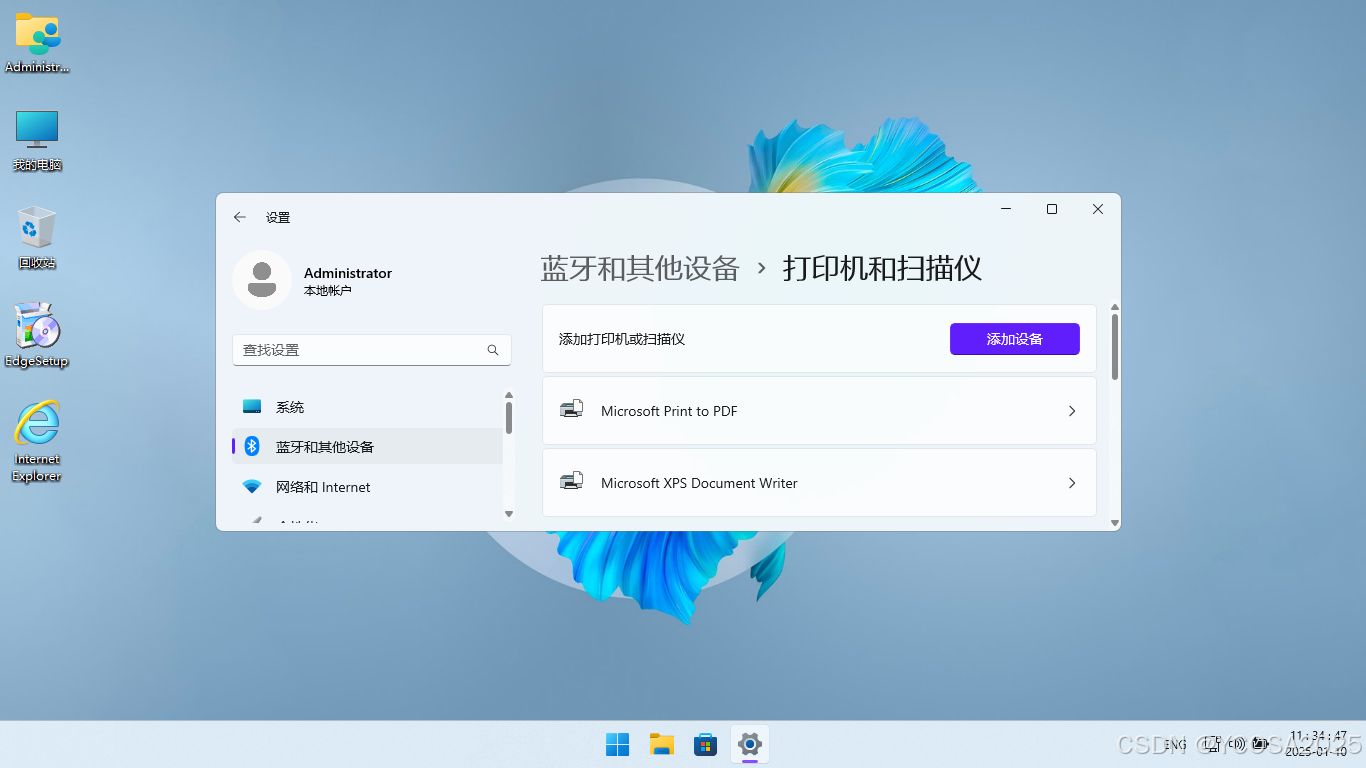Open the Microsoft Print to PDF entry

(x=819, y=411)
